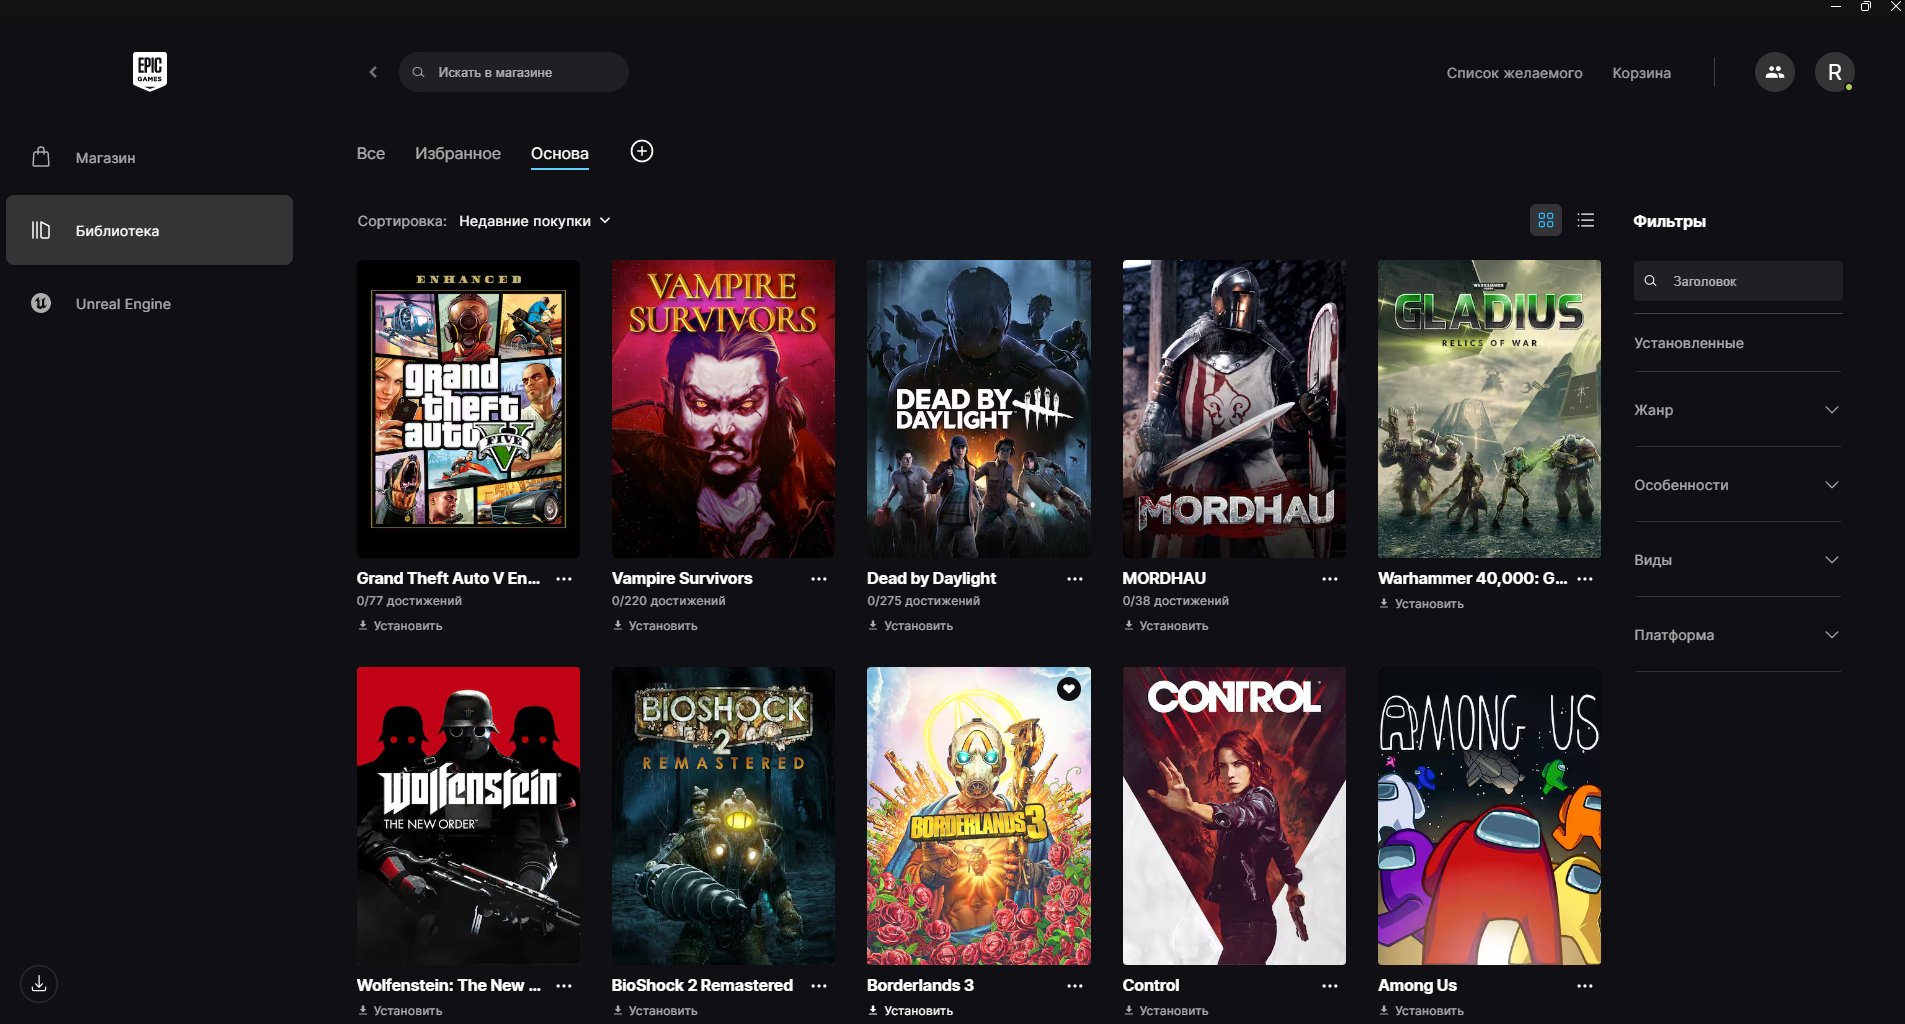Open the R profile avatar menu
Image resolution: width=1905 pixels, height=1024 pixels.
point(1834,72)
